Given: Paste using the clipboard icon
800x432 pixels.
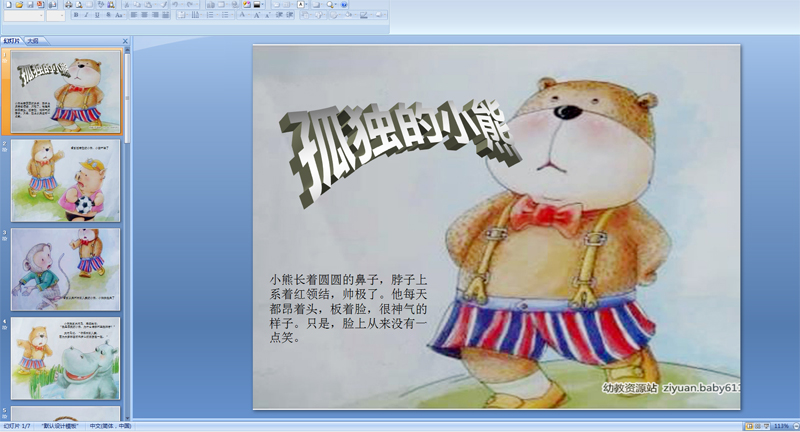Looking at the screenshot, I should click(x=148, y=5).
